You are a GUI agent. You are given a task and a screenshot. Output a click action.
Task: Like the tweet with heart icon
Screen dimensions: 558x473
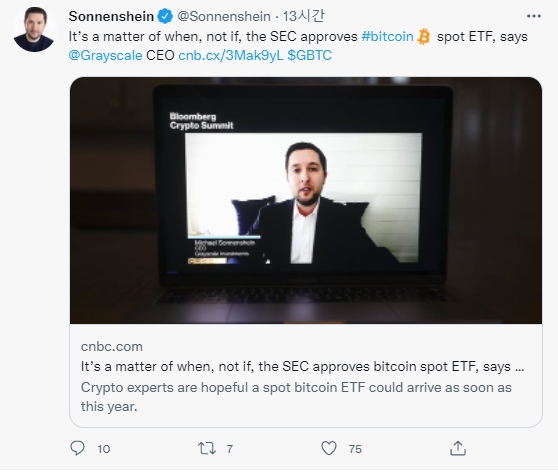coord(329,448)
